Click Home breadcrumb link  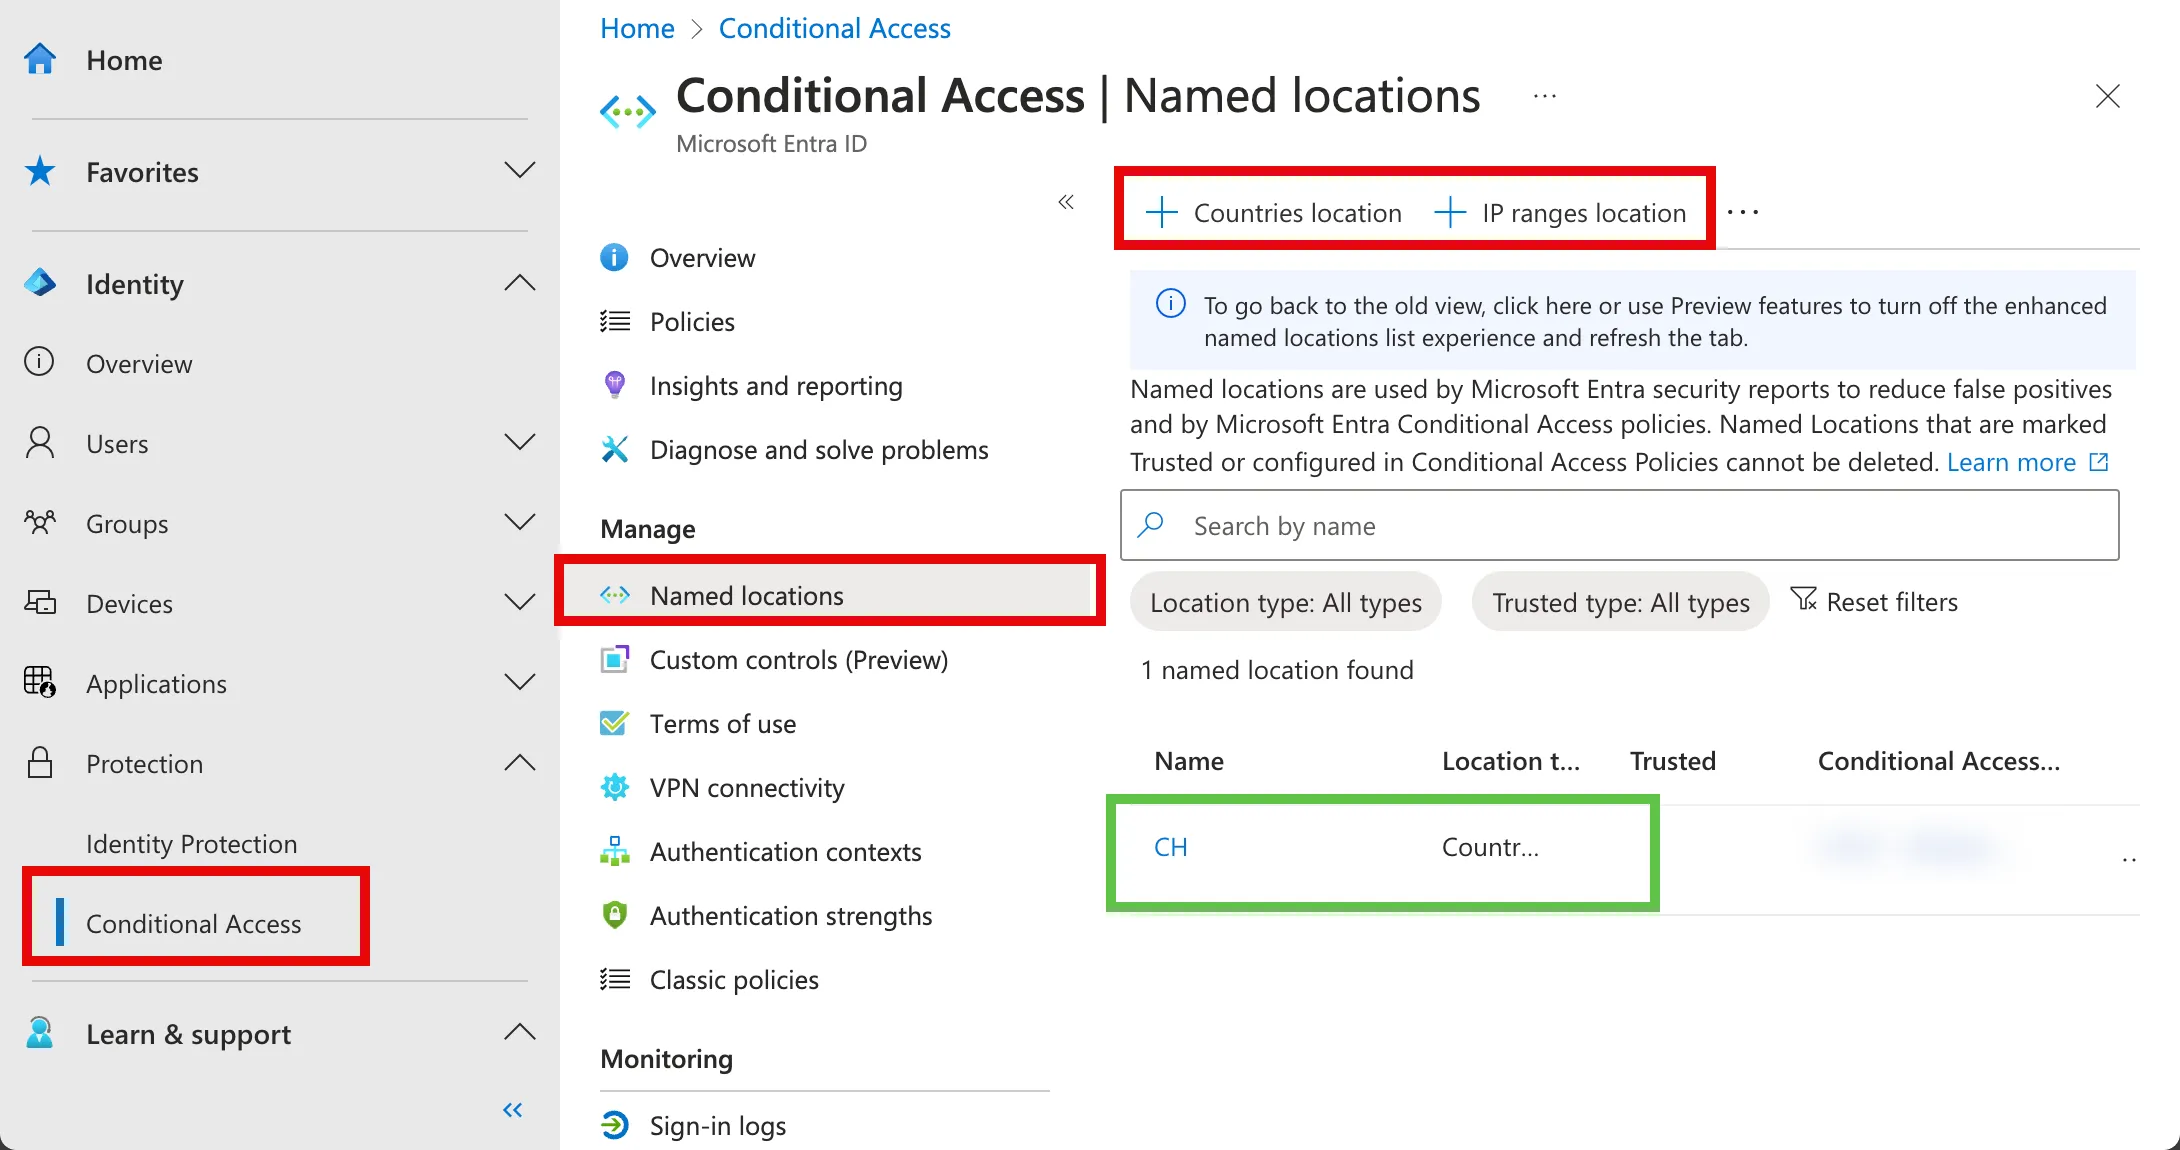(x=637, y=28)
